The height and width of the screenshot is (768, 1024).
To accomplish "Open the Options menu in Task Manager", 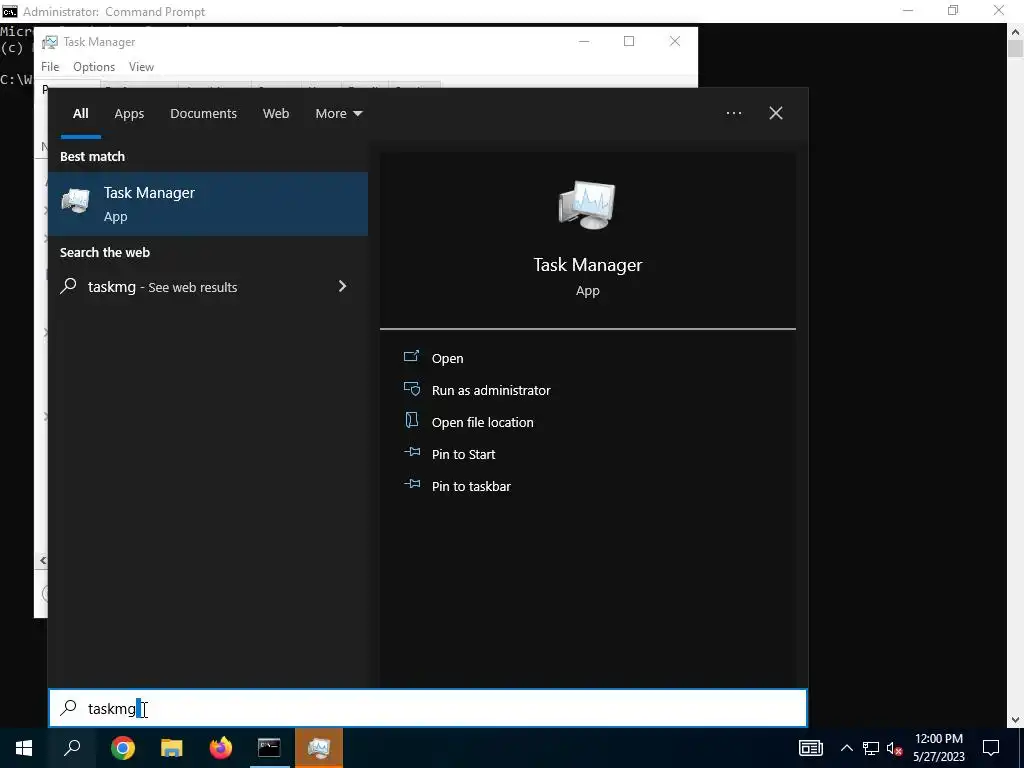I will [94, 67].
